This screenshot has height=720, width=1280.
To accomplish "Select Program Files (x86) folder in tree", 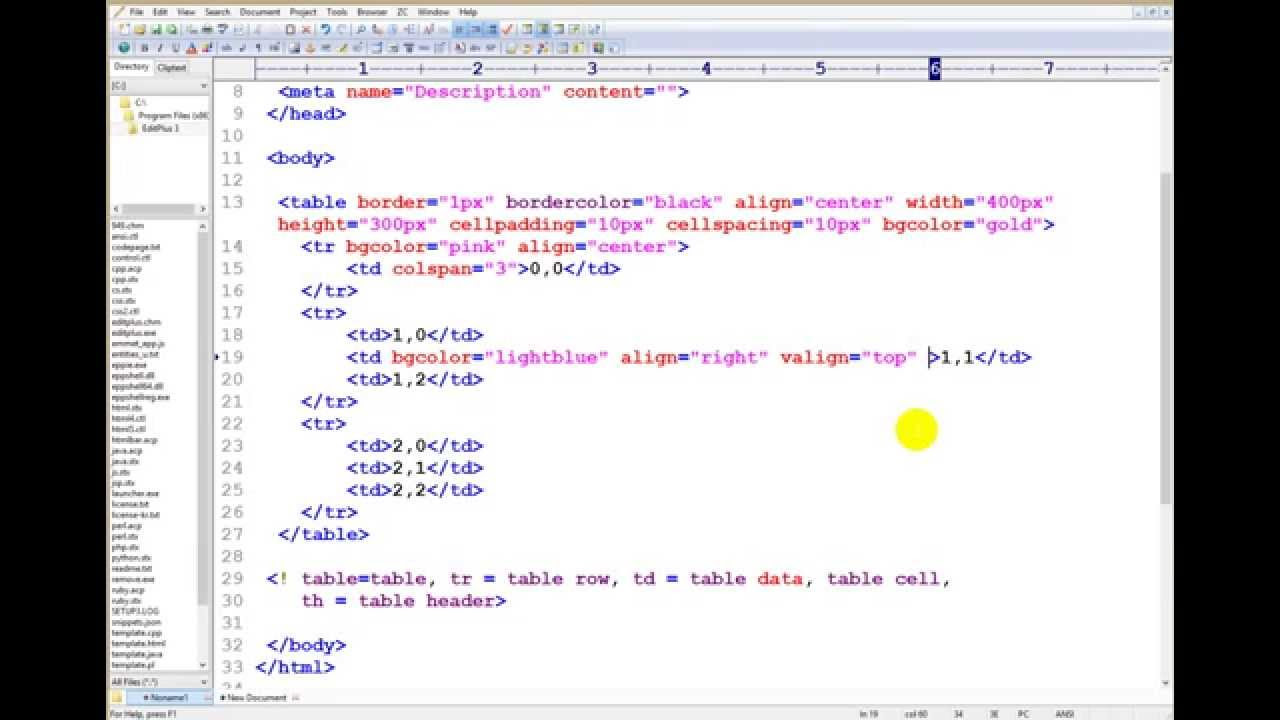I will click(x=166, y=115).
